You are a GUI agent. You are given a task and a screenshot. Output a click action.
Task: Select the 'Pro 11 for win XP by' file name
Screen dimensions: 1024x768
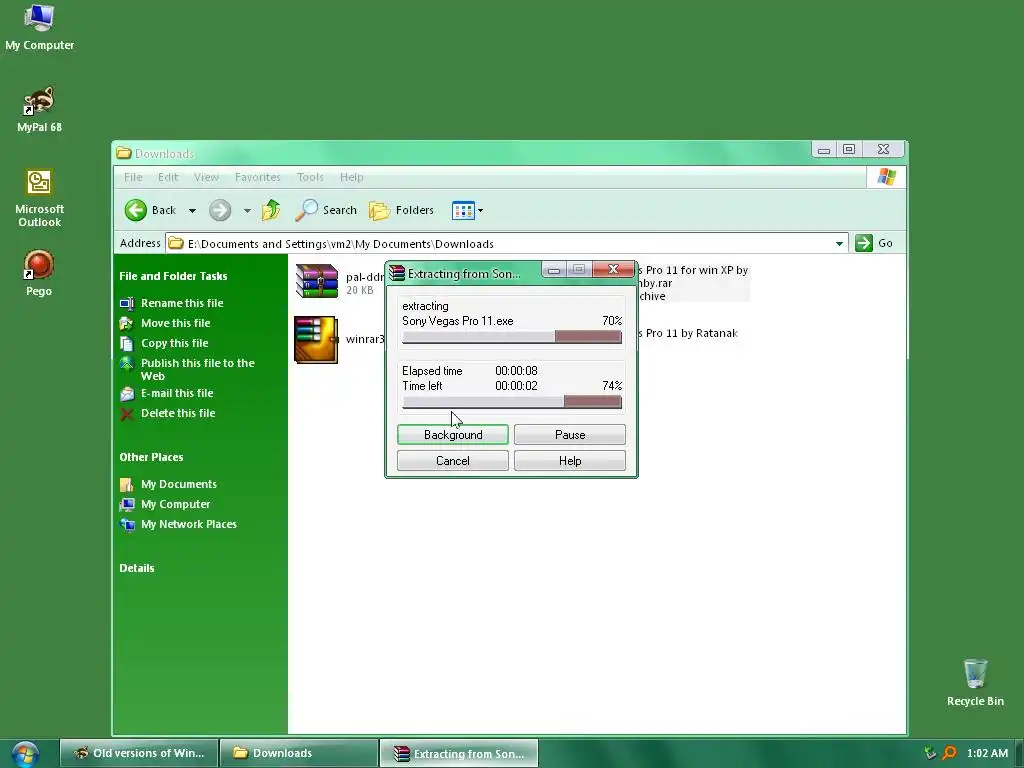click(x=697, y=270)
